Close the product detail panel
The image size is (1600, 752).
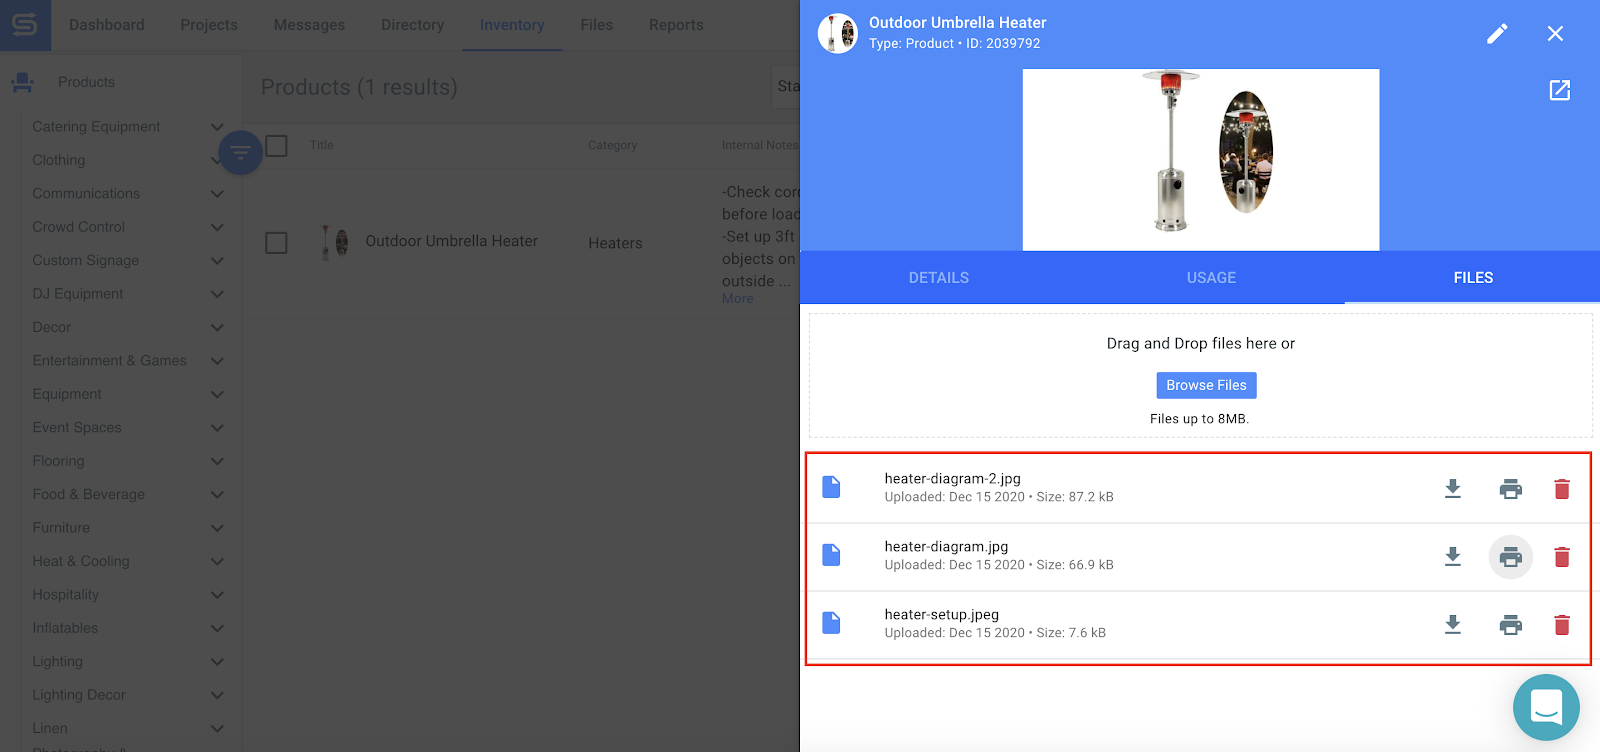point(1555,34)
